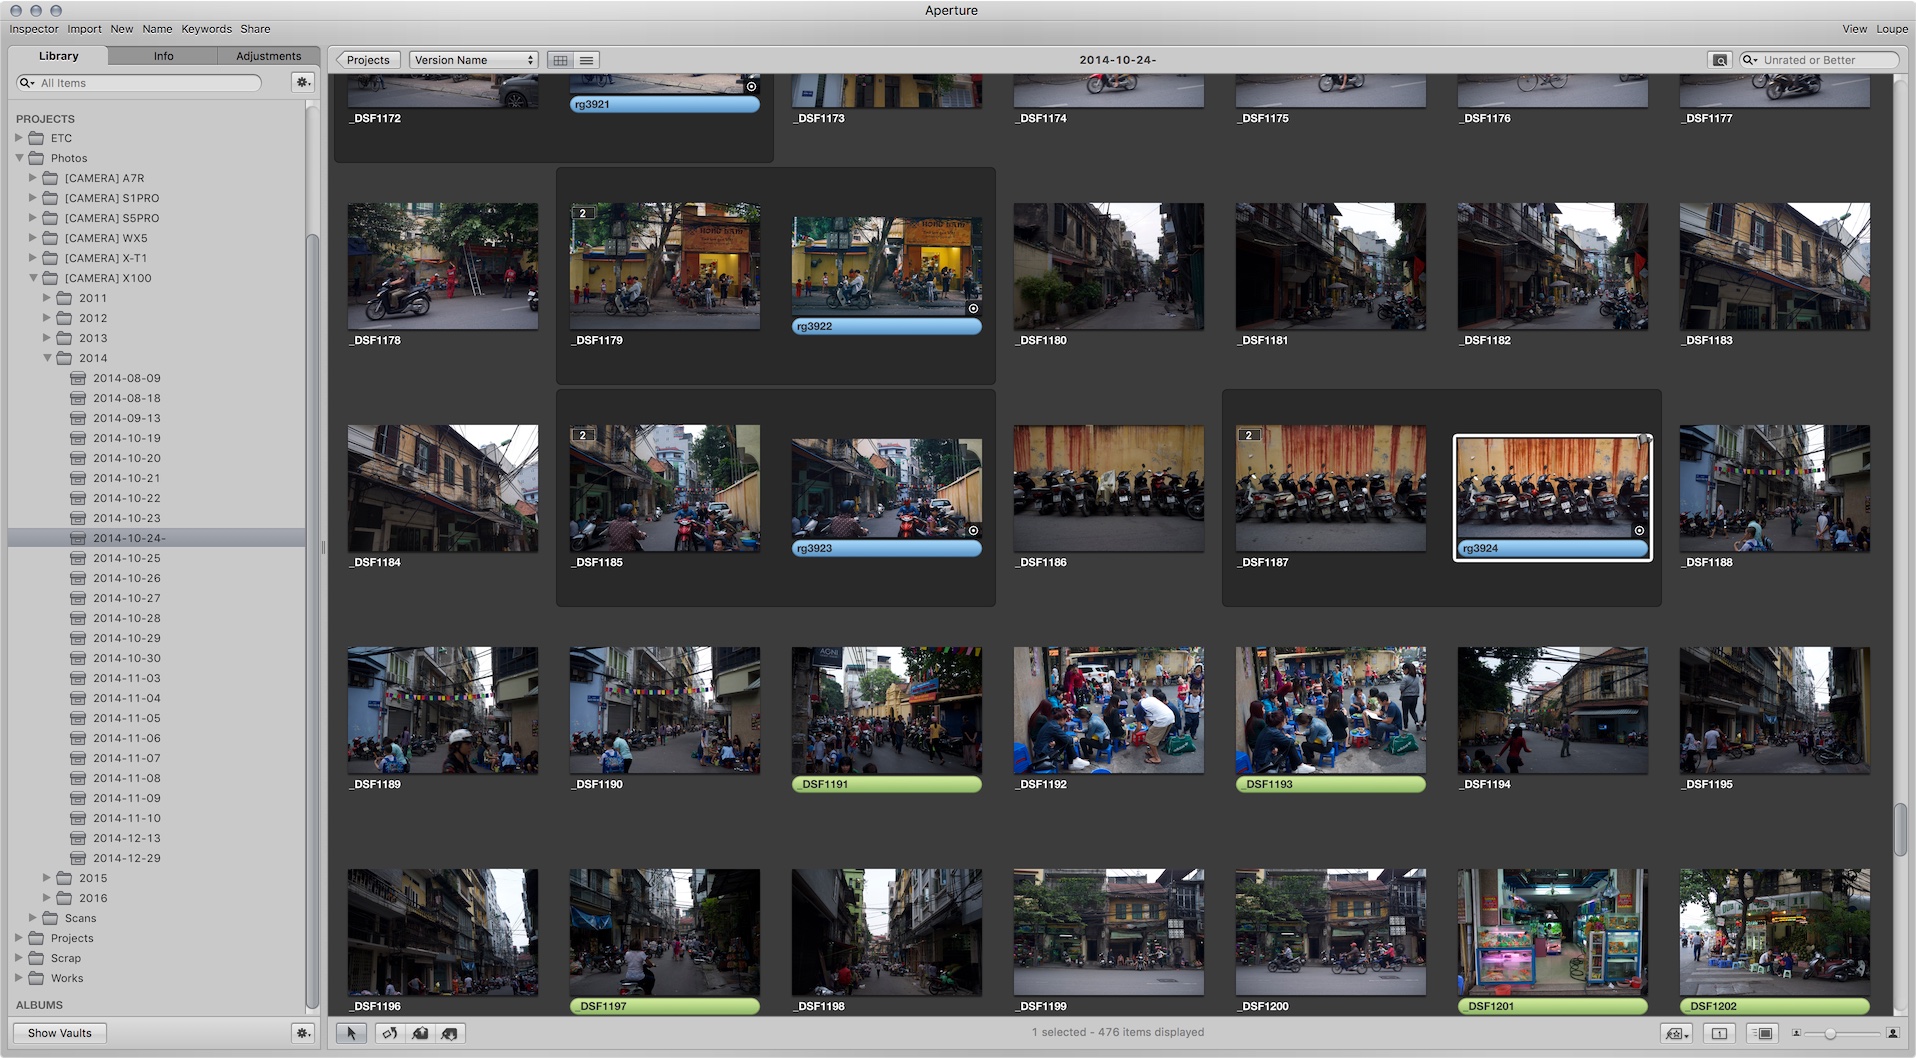Go back with the Projects button
Viewport: 1916px width, 1058px height.
tap(367, 60)
